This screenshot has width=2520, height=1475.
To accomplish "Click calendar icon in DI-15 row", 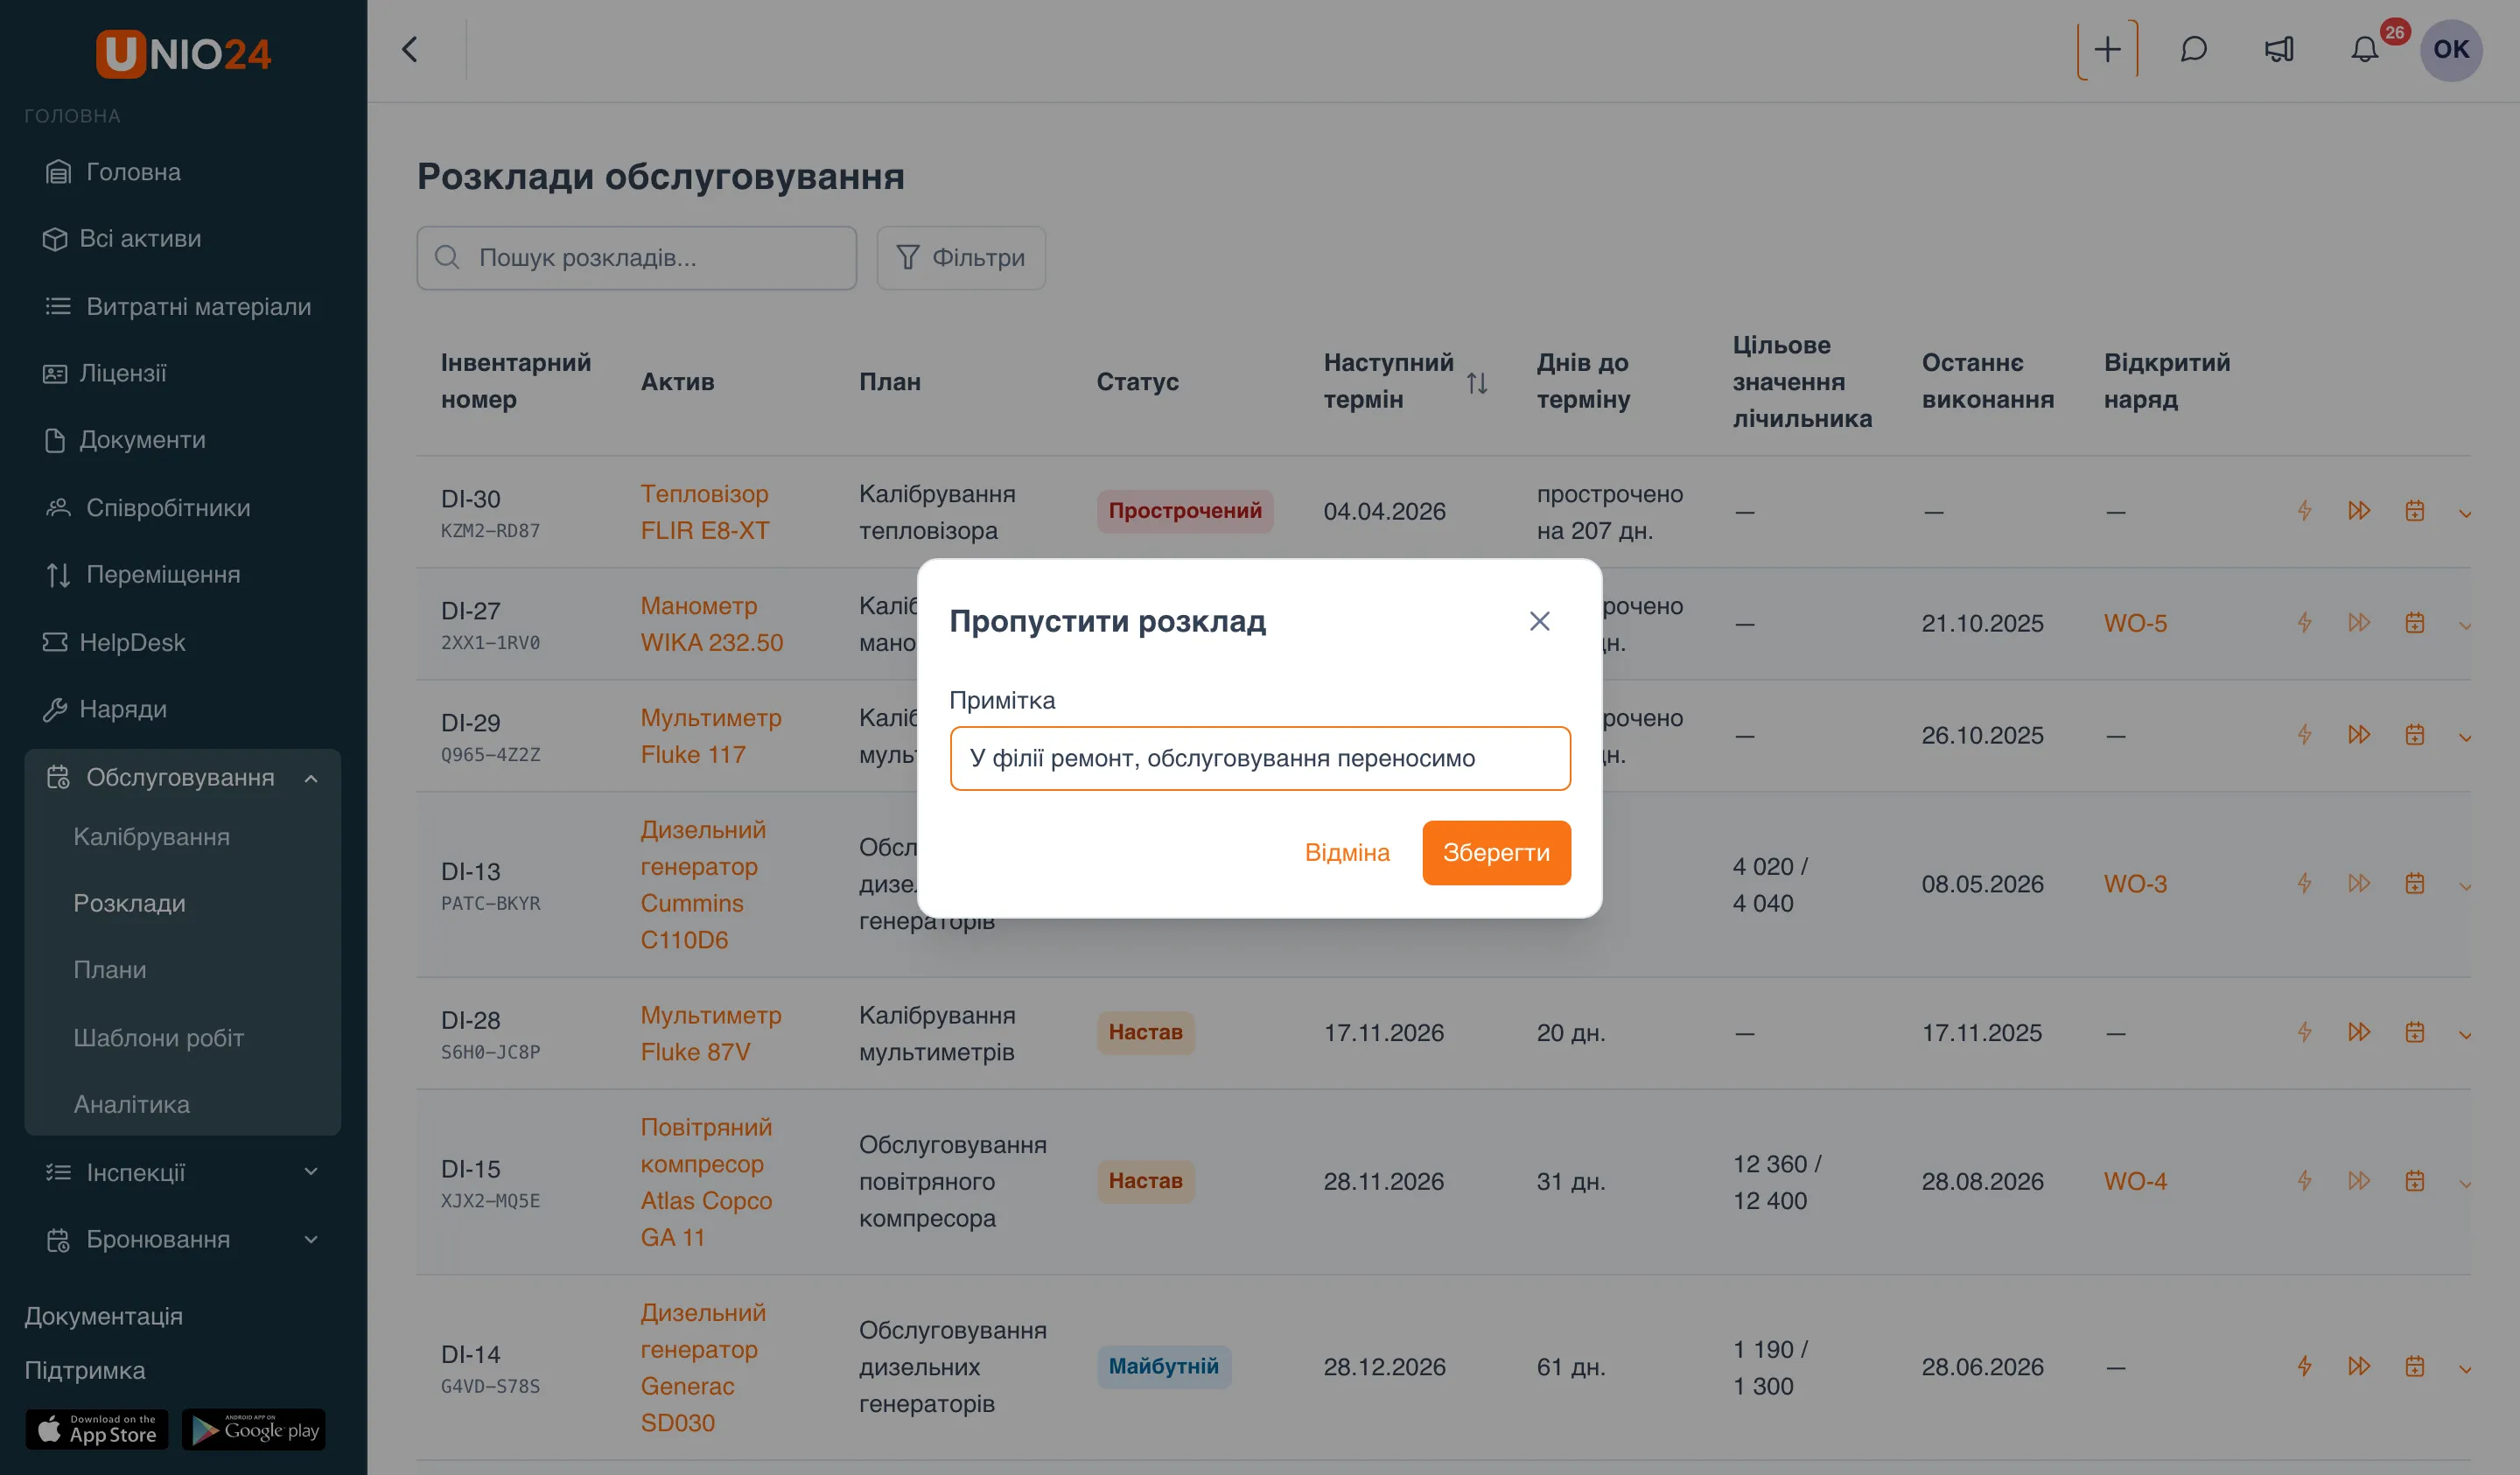I will 2414,1181.
